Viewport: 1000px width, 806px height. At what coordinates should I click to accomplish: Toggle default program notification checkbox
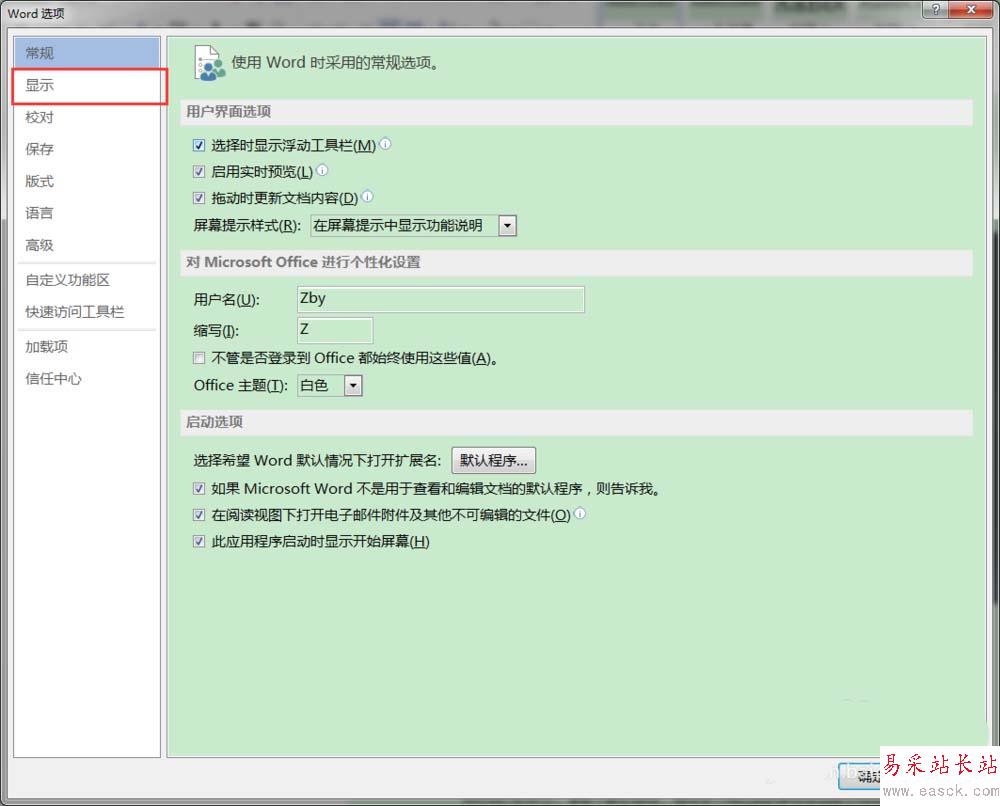coord(199,488)
